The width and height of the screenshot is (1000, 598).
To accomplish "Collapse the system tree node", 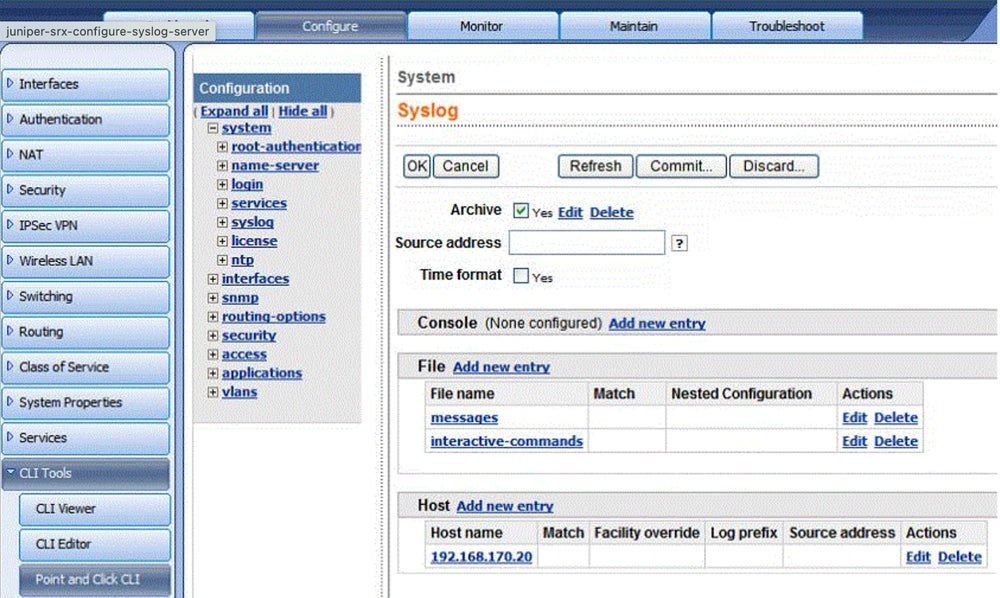I will tap(213, 128).
